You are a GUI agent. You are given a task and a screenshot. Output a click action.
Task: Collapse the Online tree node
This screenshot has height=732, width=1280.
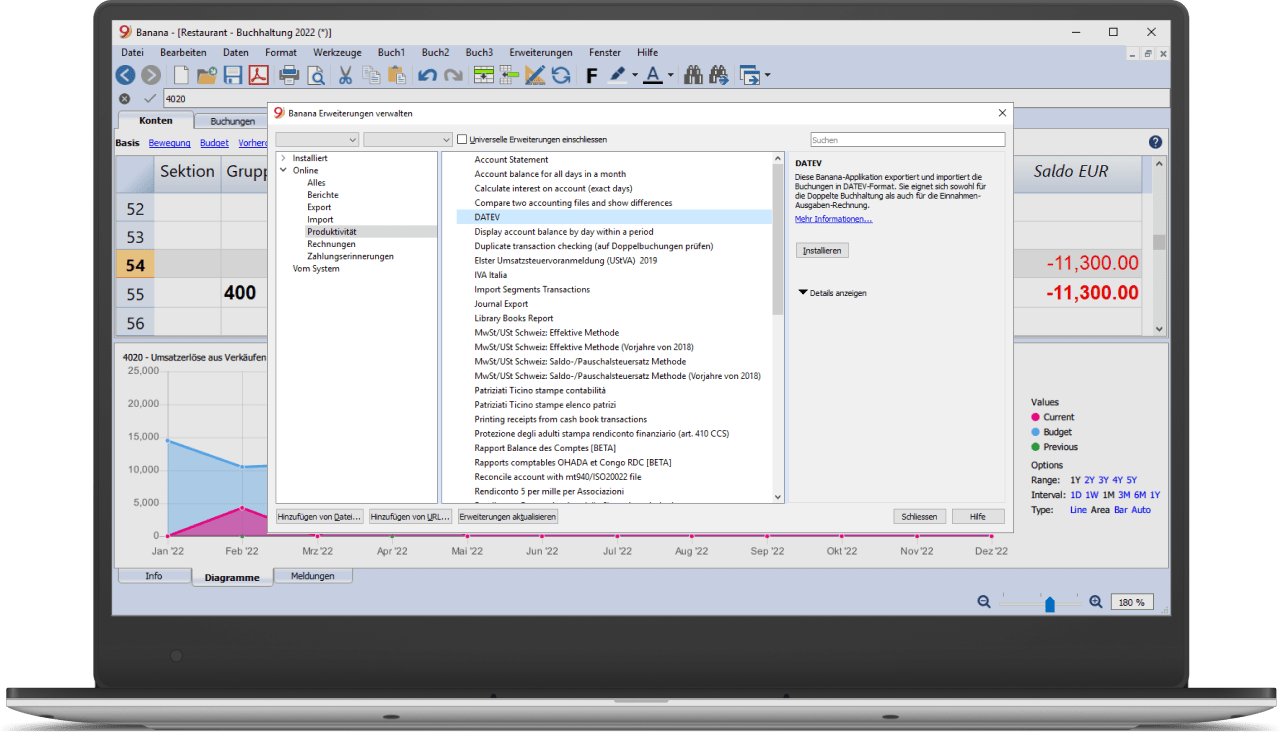pos(283,171)
